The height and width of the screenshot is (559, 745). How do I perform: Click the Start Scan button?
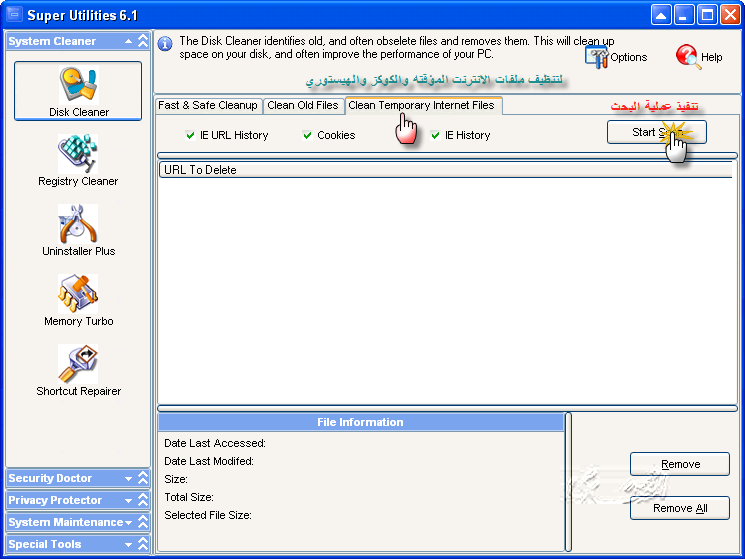coord(657,132)
